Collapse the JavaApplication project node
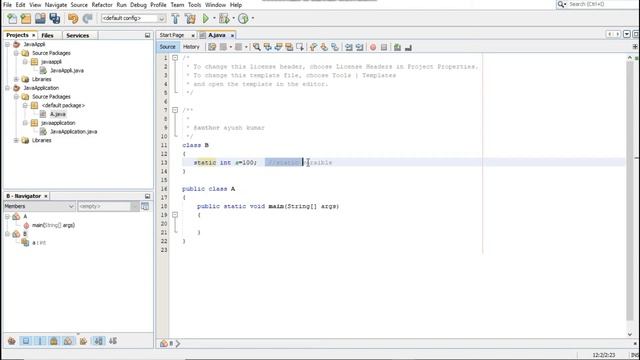 point(8,88)
